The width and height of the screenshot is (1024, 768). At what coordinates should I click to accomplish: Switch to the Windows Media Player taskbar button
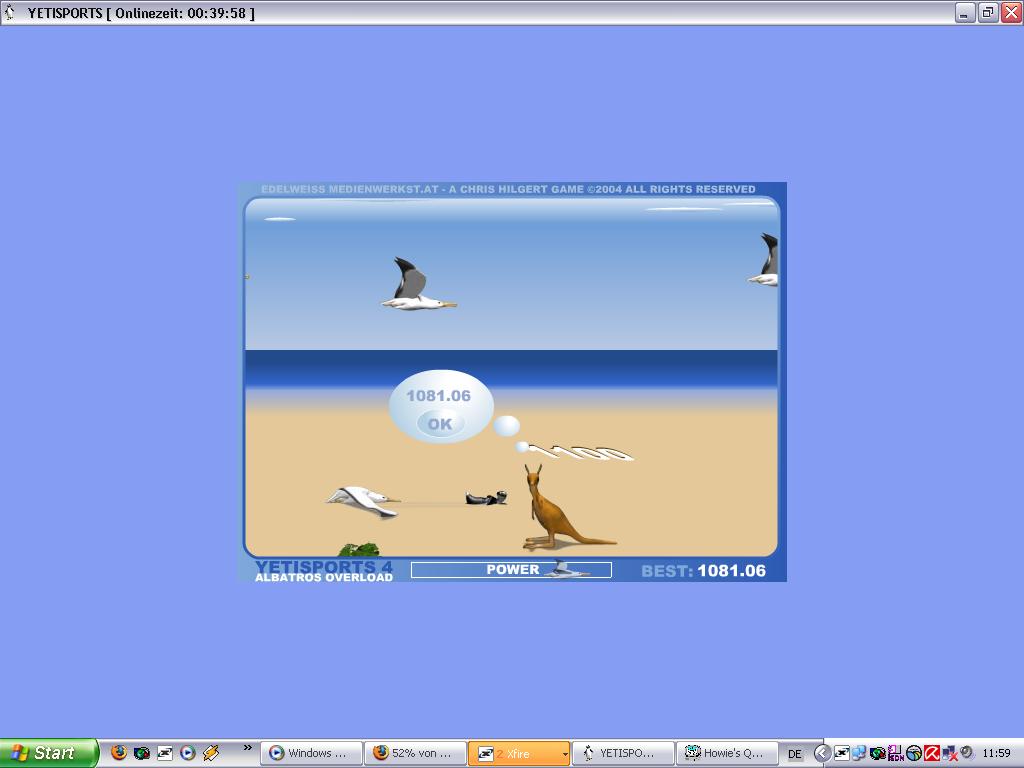[x=312, y=753]
